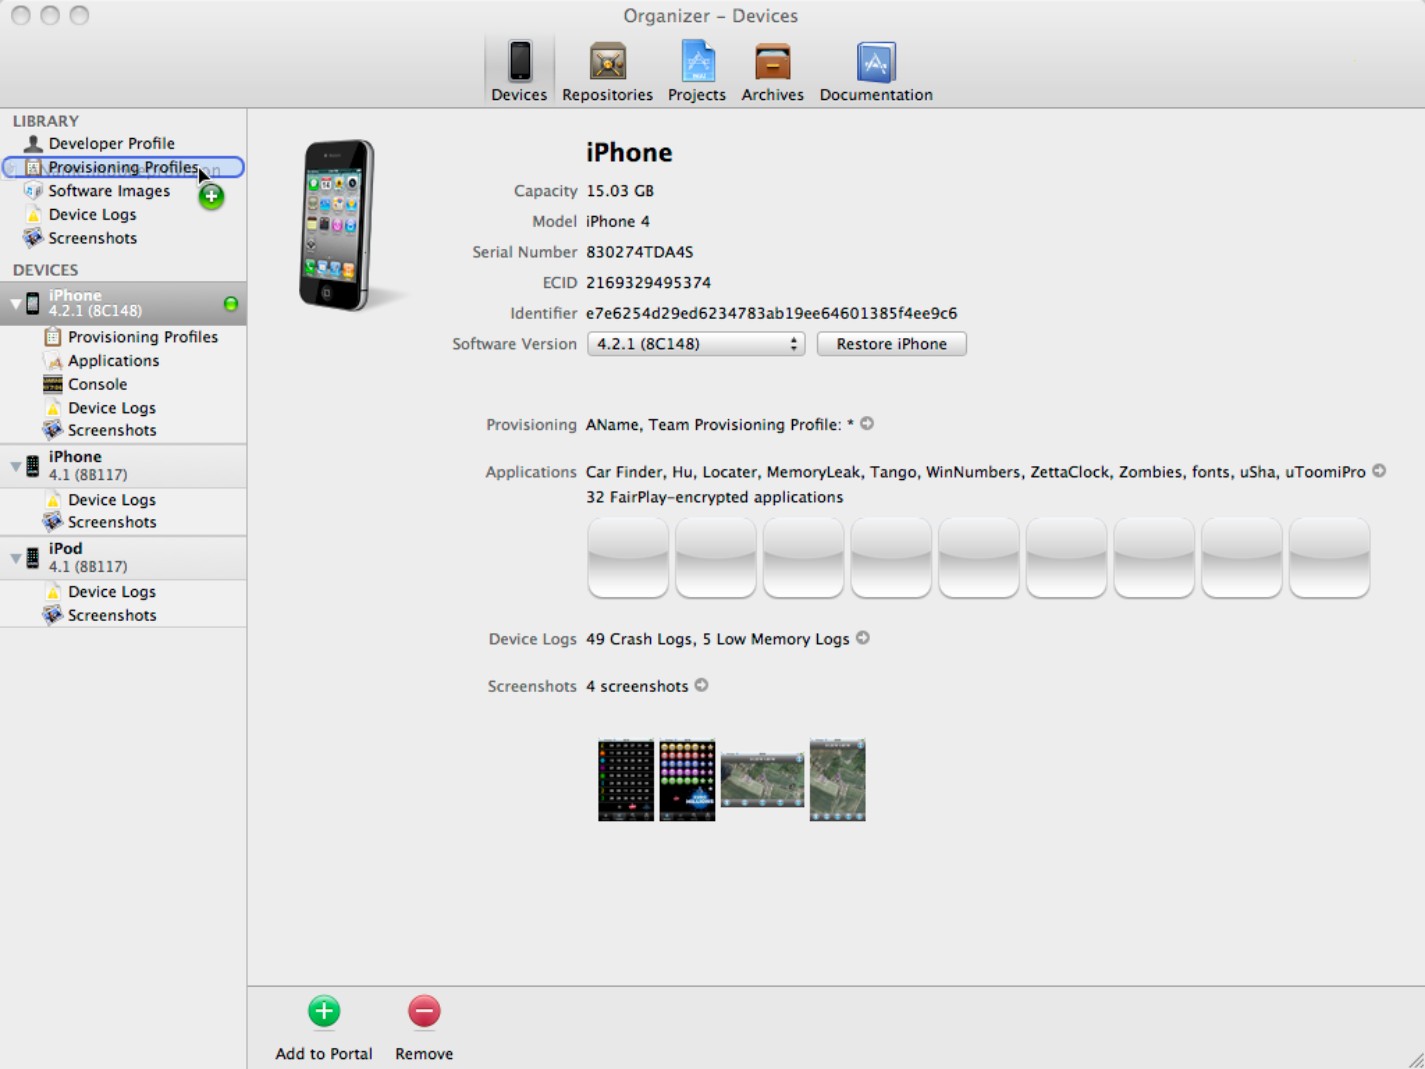Collapse the iPod disclosure triangle
1425x1069 pixels.
click(x=15, y=558)
